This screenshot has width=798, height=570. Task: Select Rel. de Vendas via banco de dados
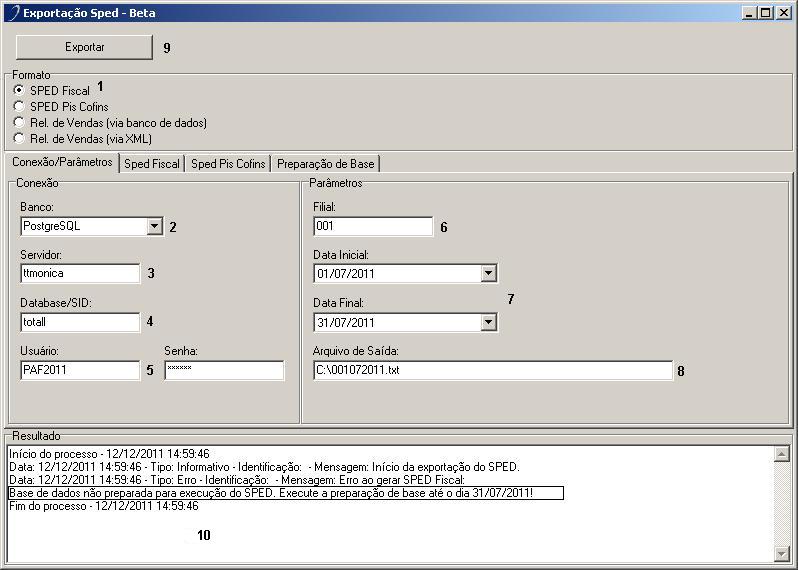coord(19,122)
